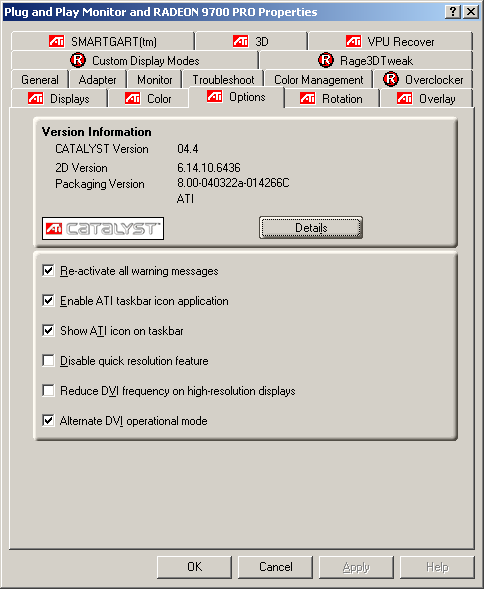Click the ATI icon on Overlay tab
Viewport: 484px width, 589px height.
405,98
